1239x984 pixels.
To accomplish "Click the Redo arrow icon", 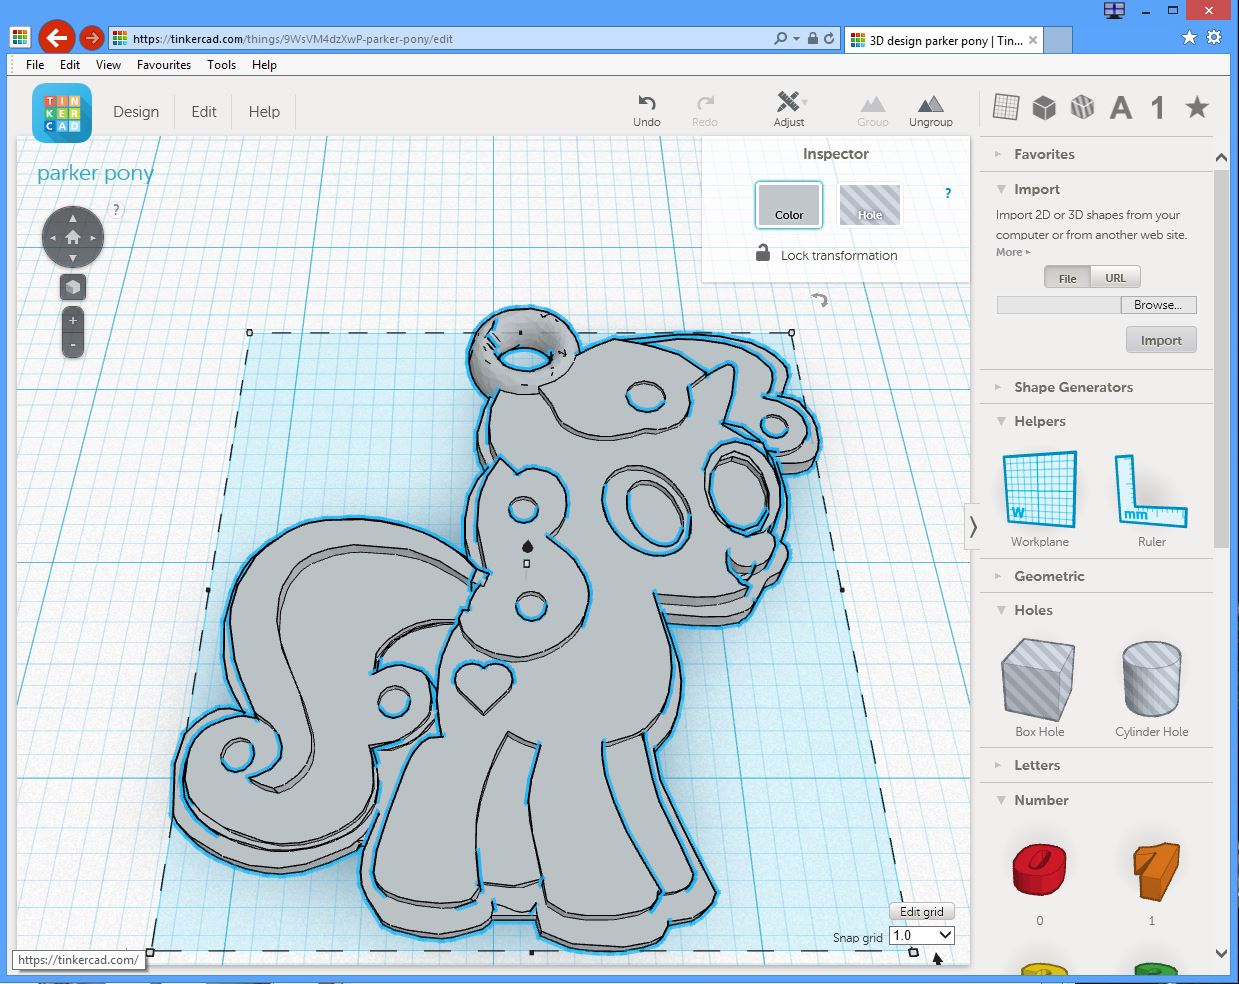I will 705,102.
